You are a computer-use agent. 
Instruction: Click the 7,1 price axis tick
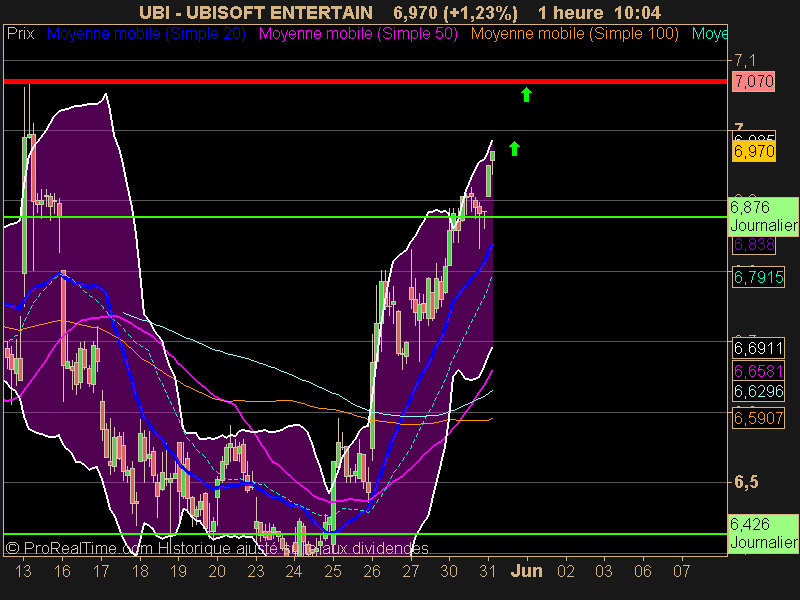pyautogui.click(x=745, y=61)
